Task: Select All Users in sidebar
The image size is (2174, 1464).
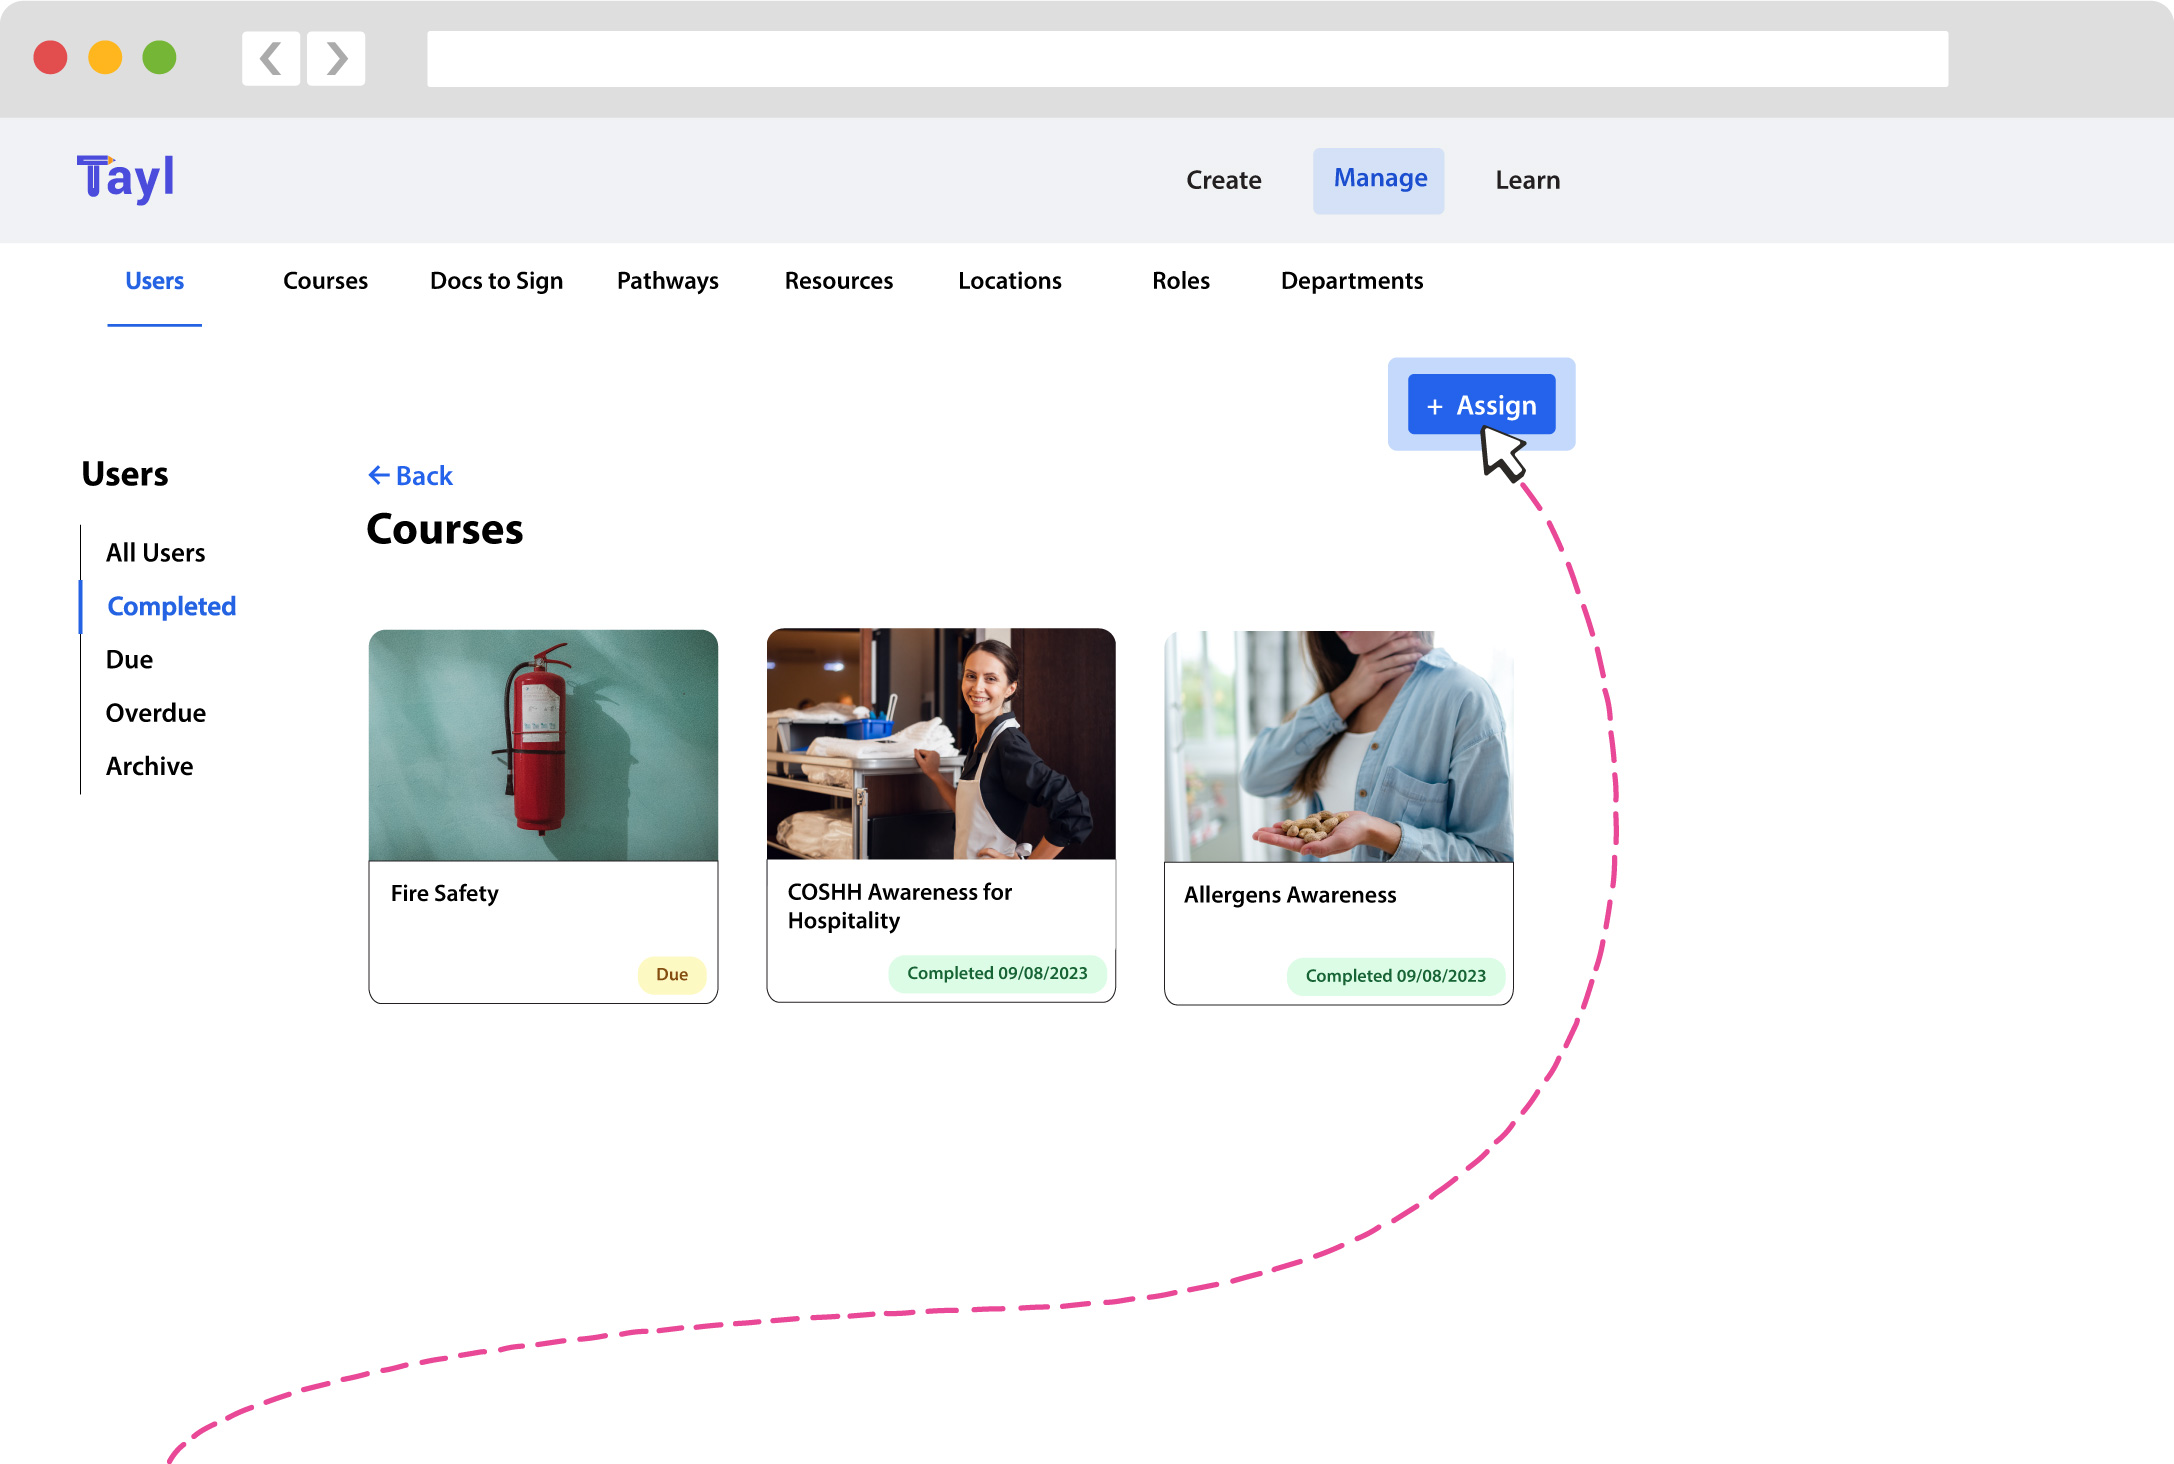Action: (x=155, y=553)
